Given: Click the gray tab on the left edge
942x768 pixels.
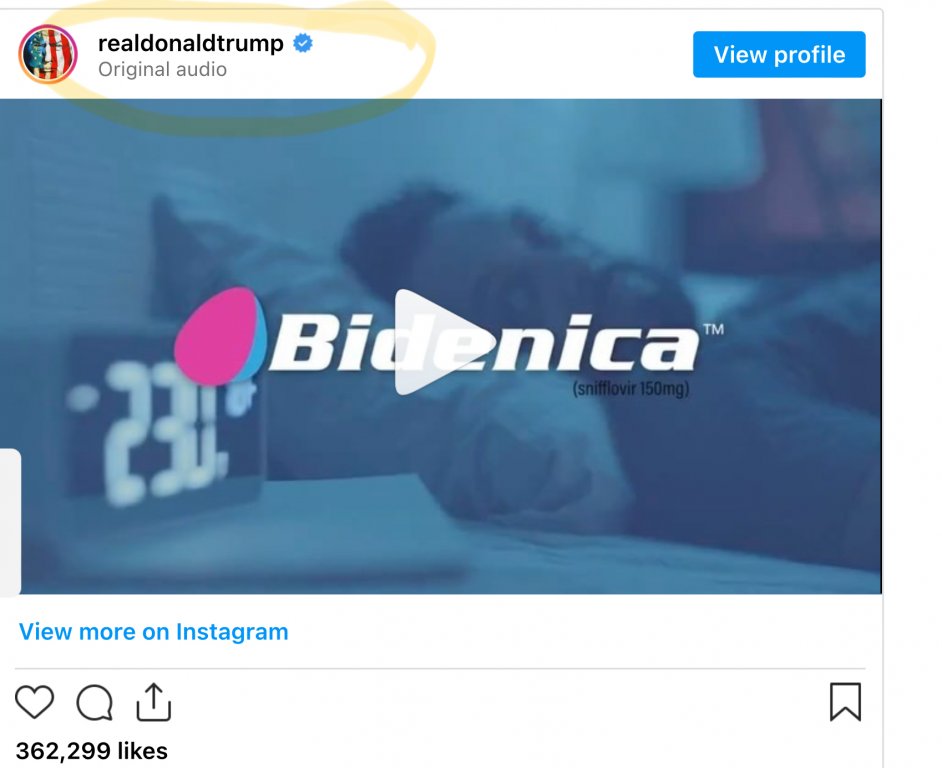Looking at the screenshot, I should pyautogui.click(x=10, y=522).
